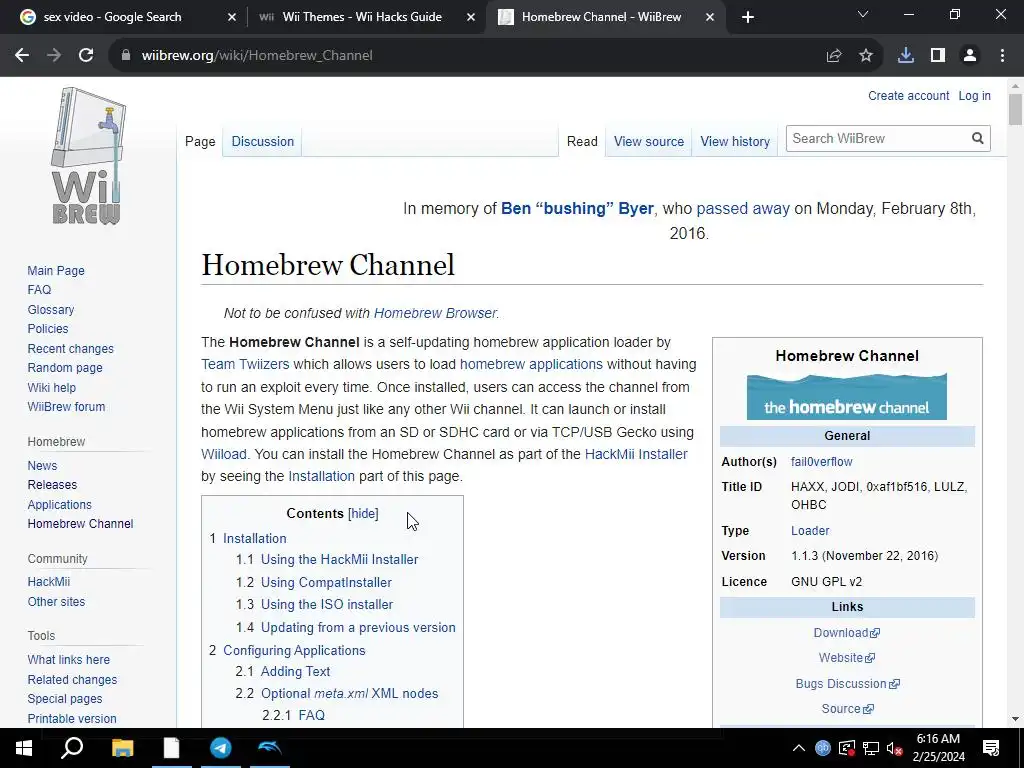Click the browser forward arrow
The width and height of the screenshot is (1024, 768).
[54, 56]
